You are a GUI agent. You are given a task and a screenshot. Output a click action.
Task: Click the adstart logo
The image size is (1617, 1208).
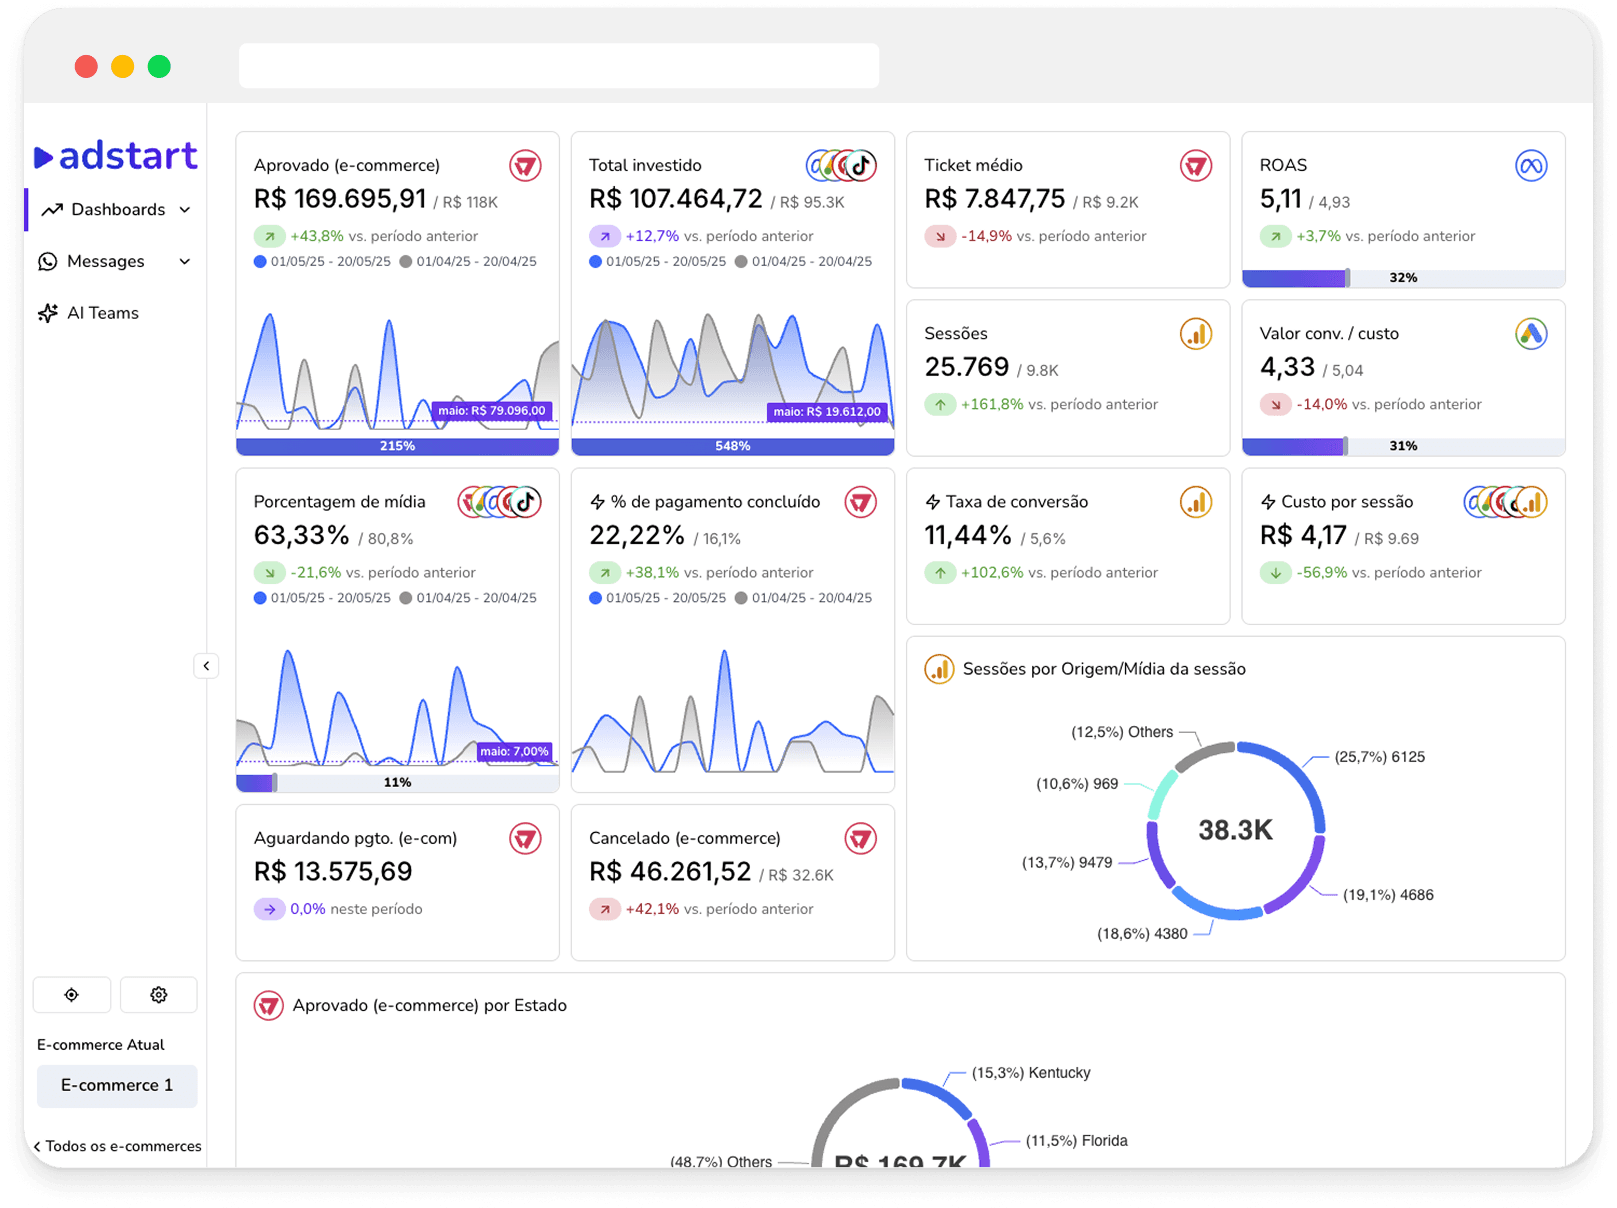point(116,156)
